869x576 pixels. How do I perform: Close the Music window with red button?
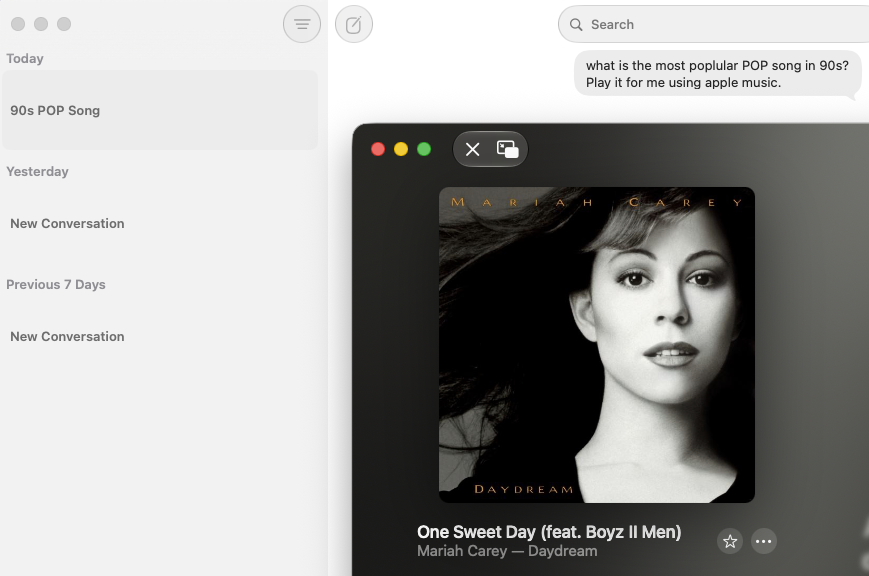click(x=378, y=149)
